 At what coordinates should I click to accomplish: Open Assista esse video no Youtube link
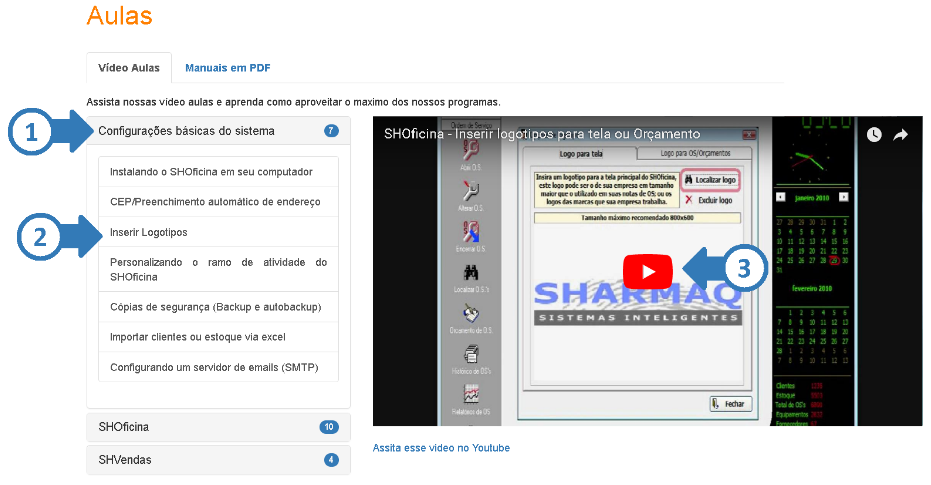point(441,448)
